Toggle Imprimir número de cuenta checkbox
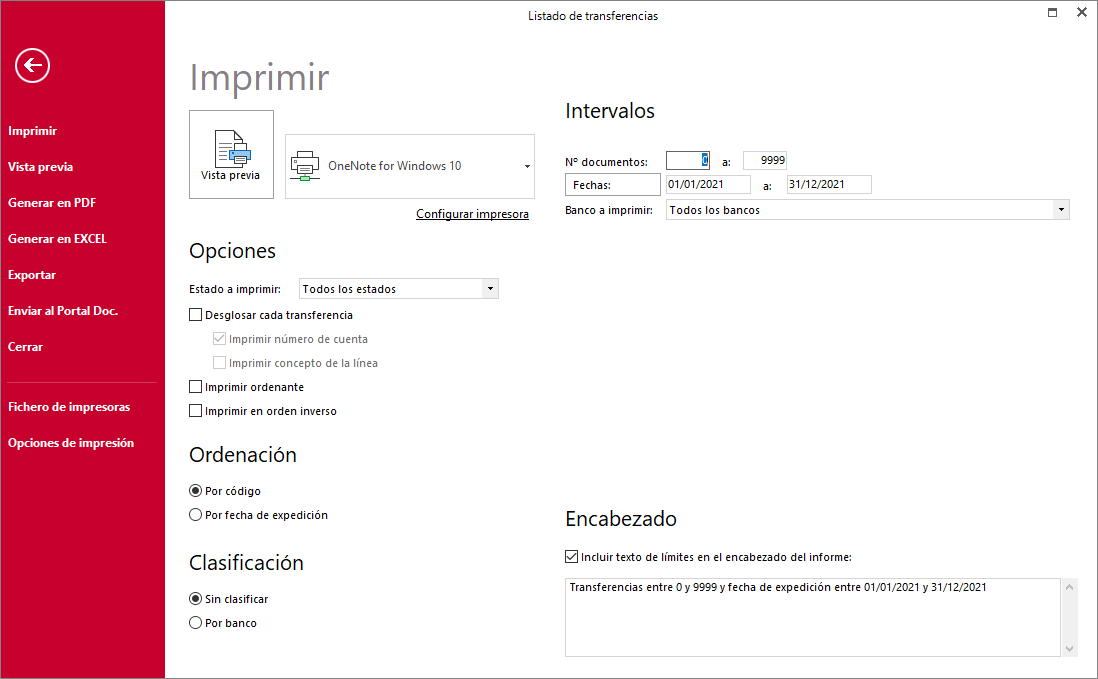This screenshot has width=1098, height=679. (x=219, y=339)
